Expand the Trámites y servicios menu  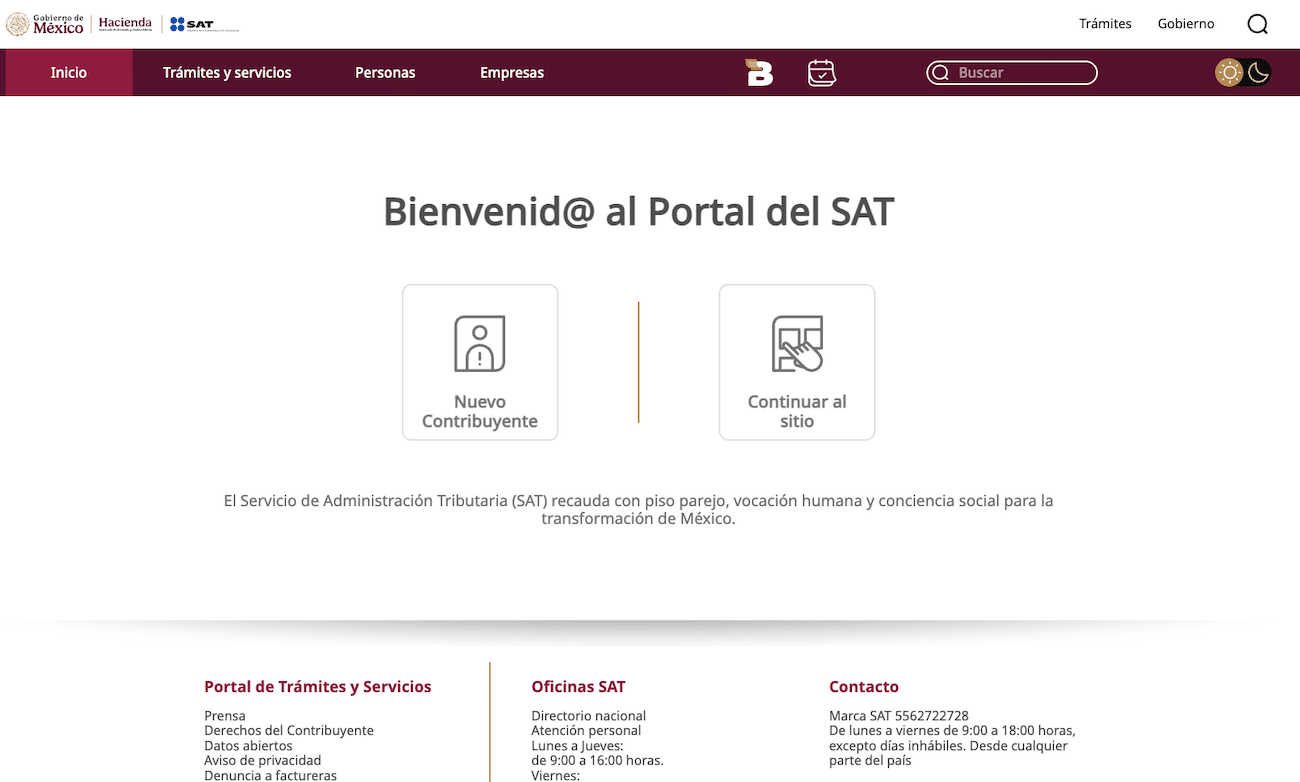(227, 73)
